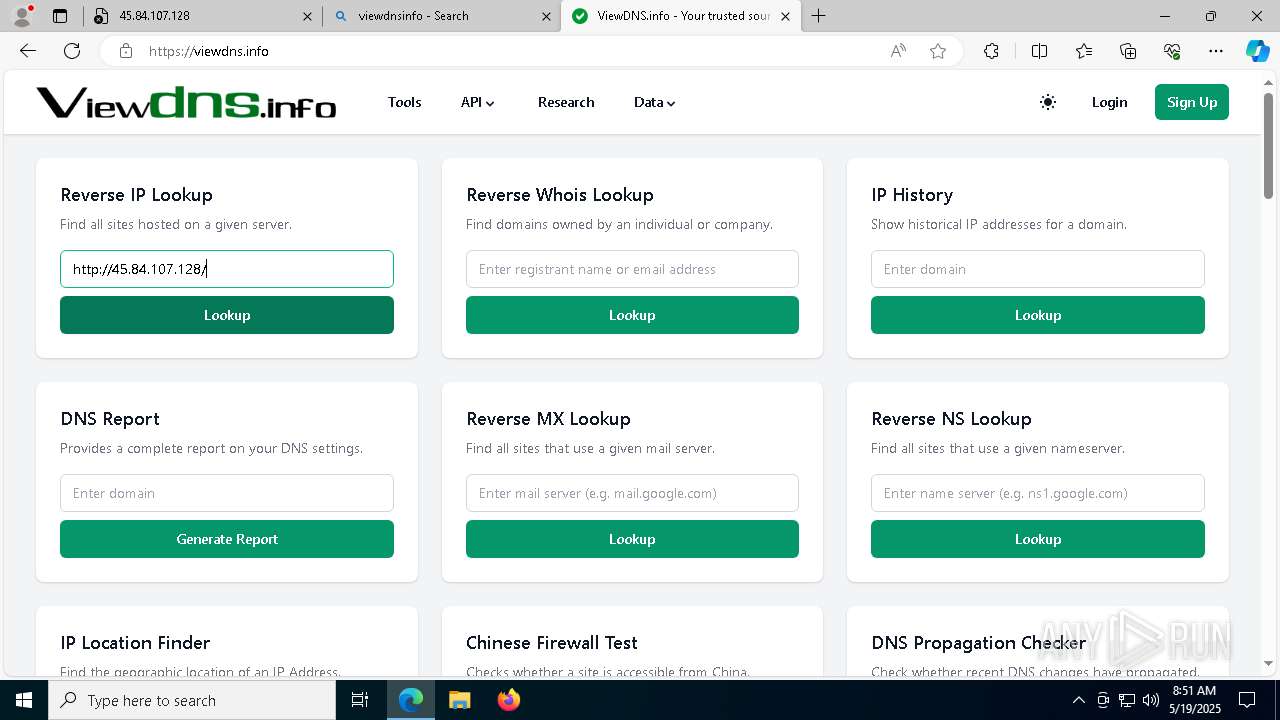Open the Favorites list icon
The image size is (1280, 720).
point(1084,51)
